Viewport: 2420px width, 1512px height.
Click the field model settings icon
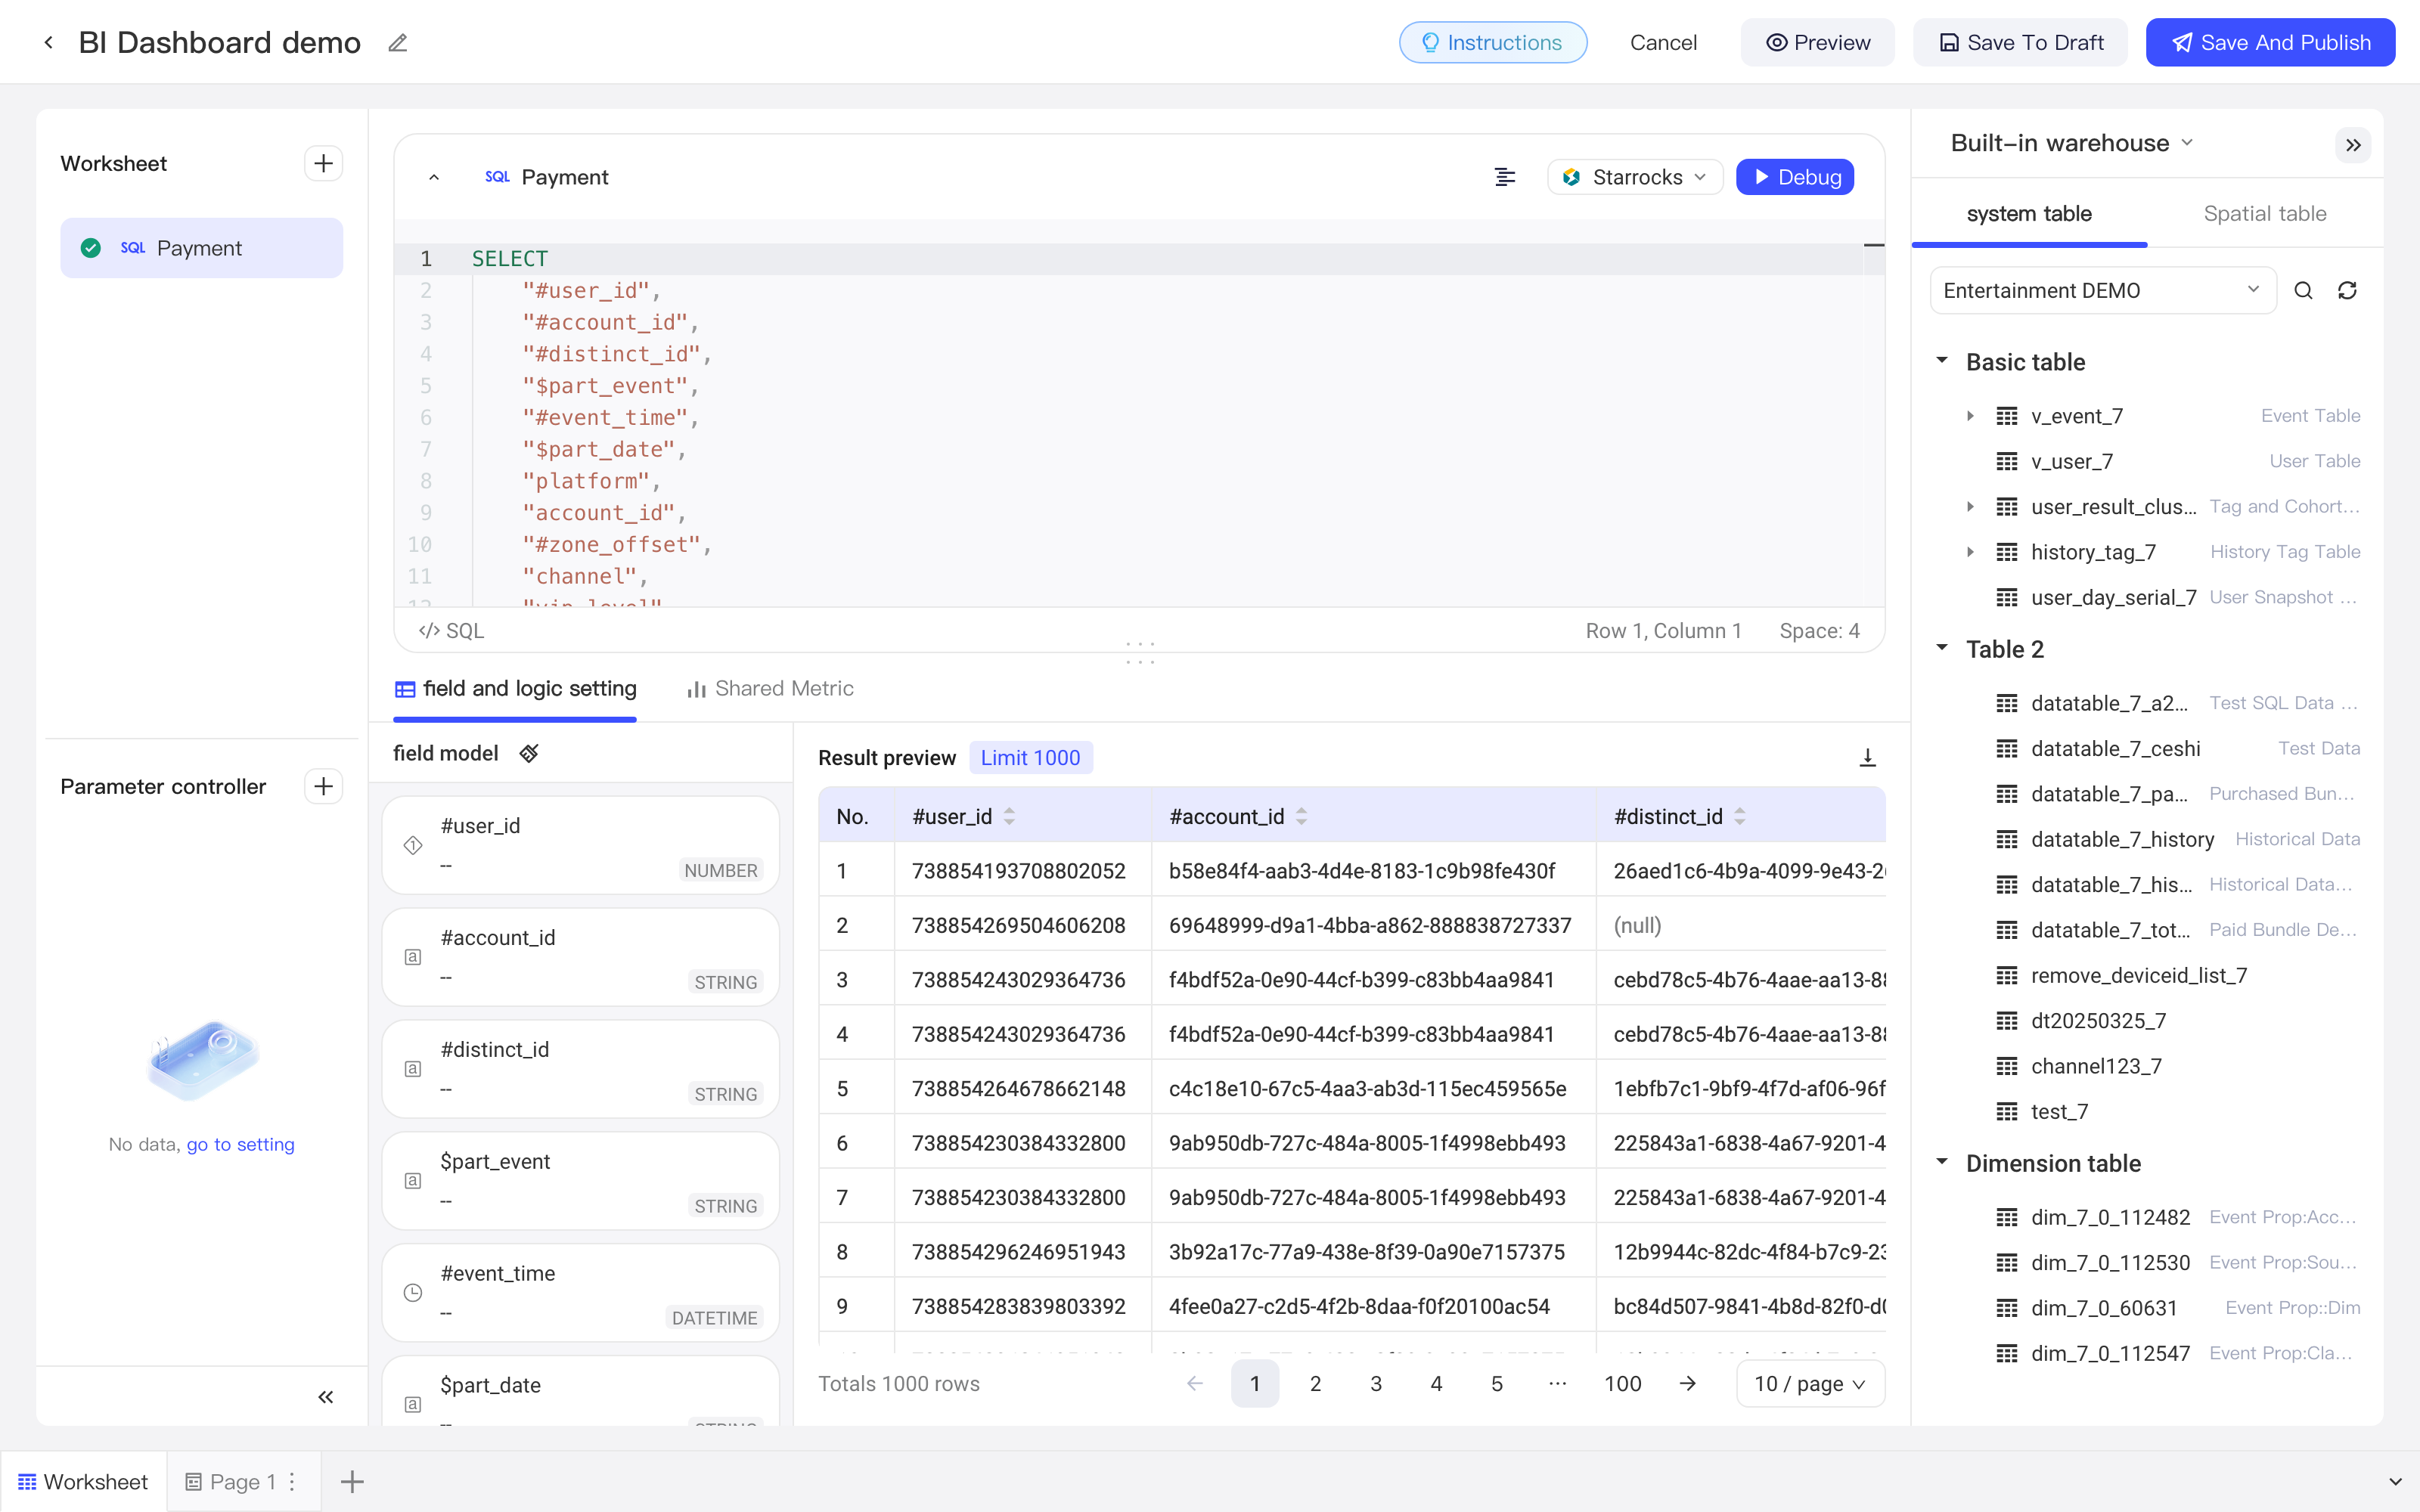[529, 753]
